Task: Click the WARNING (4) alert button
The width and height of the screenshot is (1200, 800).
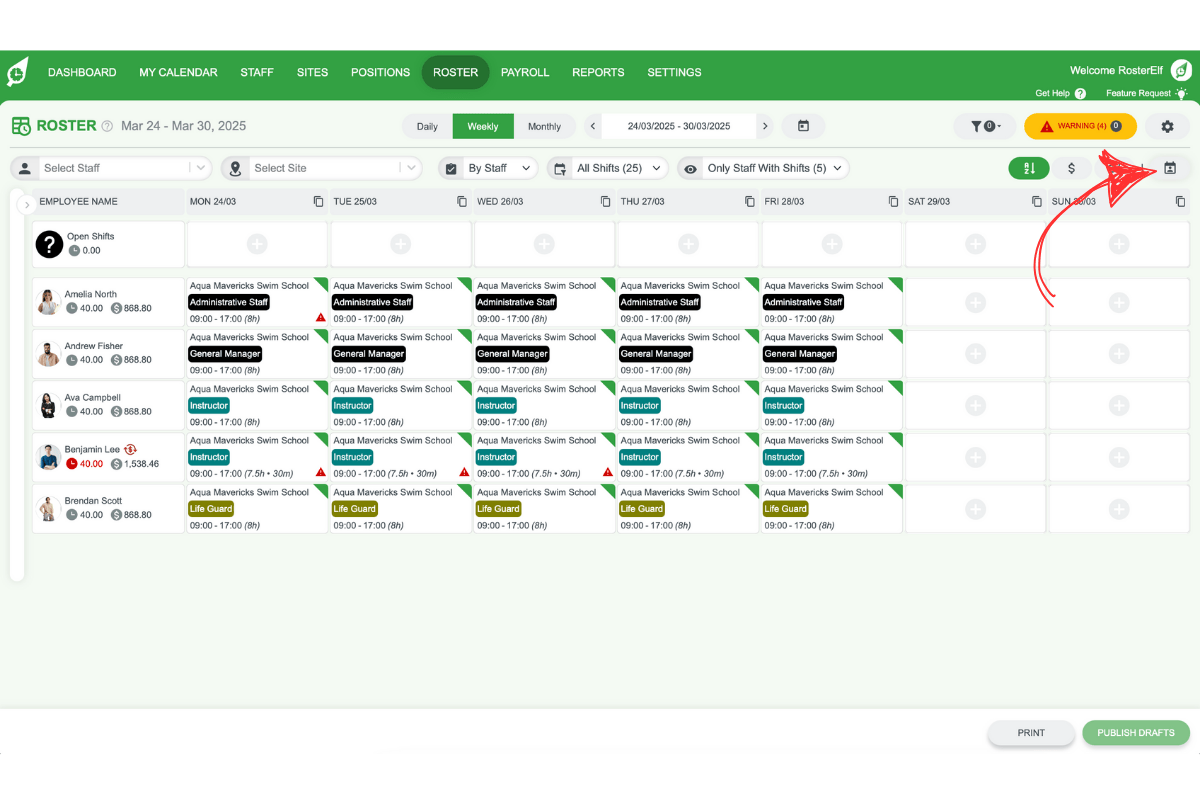Action: point(1080,126)
